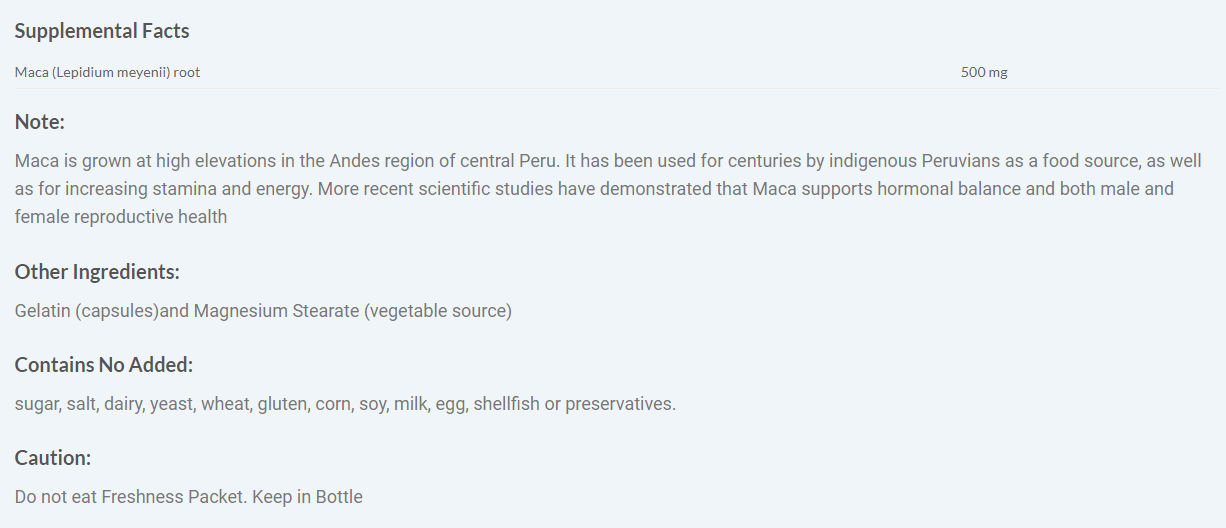Click the female reproductive health line

121,217
